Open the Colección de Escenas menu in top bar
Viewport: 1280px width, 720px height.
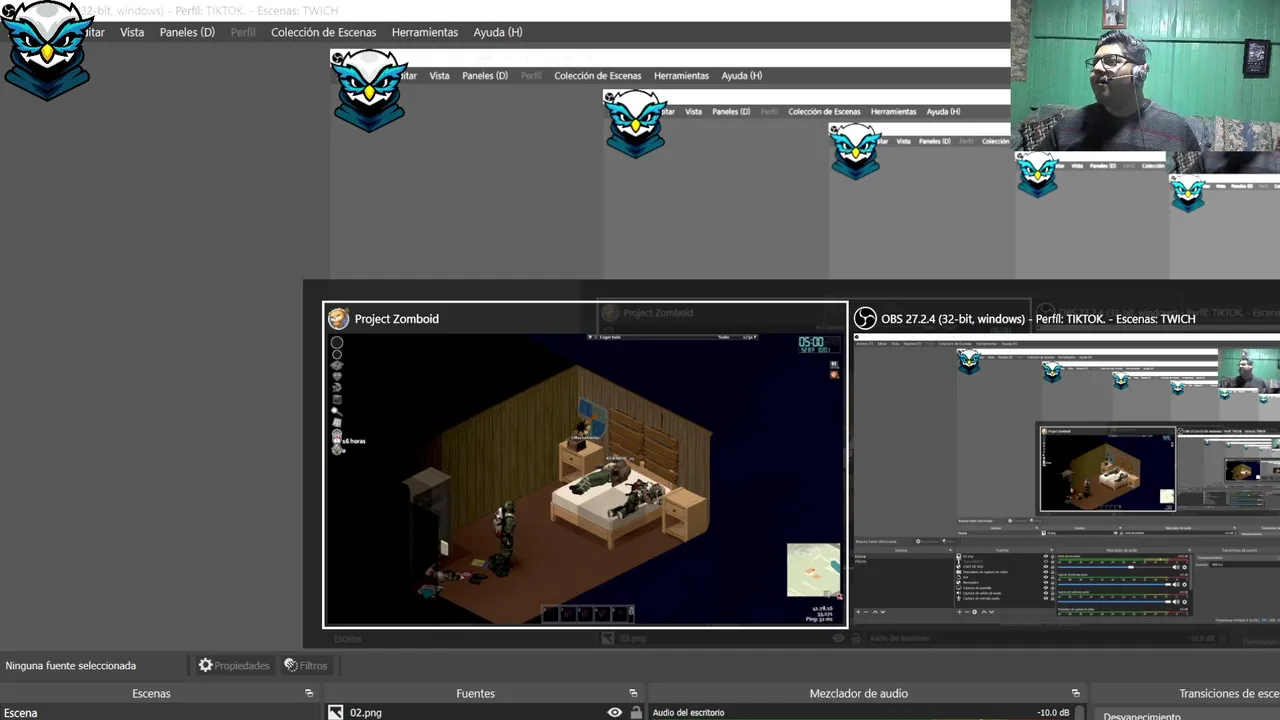(x=323, y=32)
